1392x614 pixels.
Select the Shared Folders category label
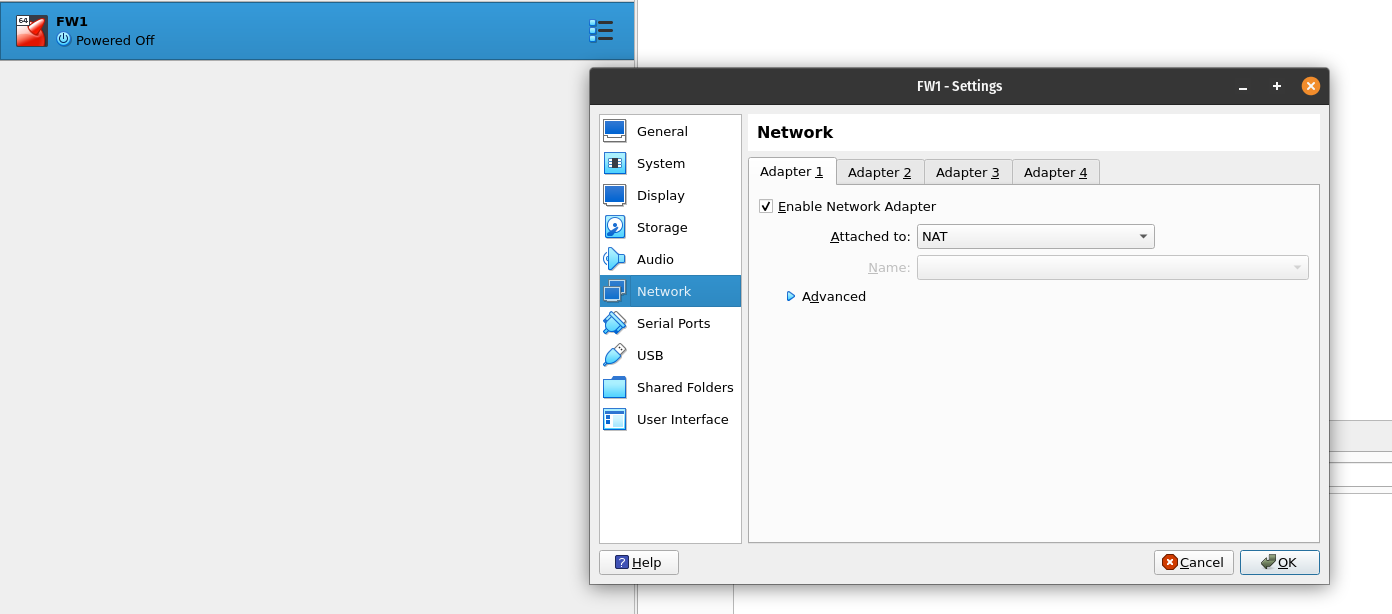point(685,387)
